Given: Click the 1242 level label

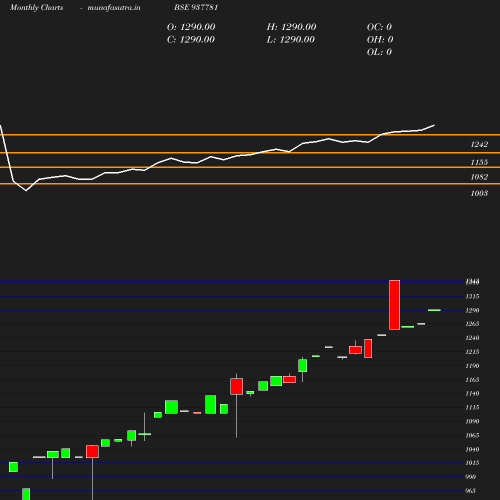Looking at the screenshot, I should tap(479, 144).
